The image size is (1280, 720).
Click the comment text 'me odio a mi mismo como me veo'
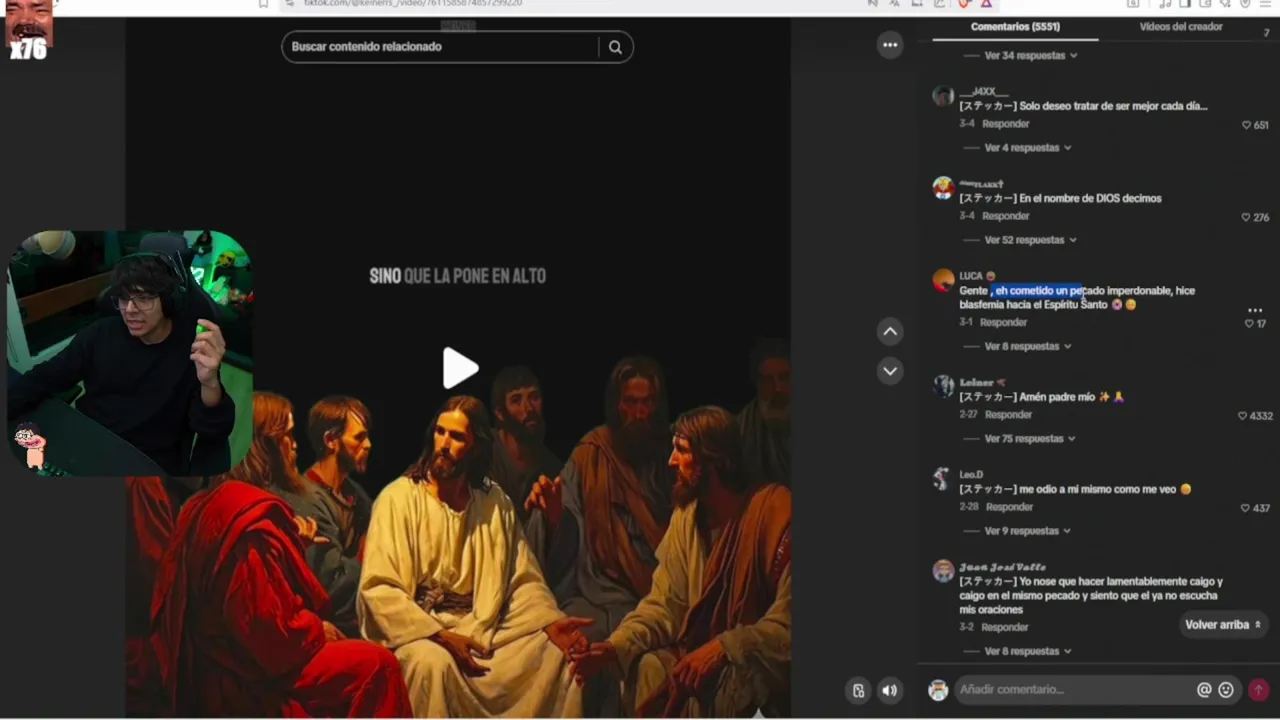[1097, 489]
